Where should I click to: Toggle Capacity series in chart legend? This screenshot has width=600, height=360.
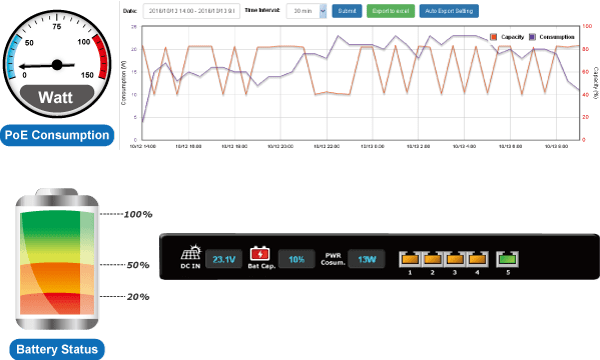[x=507, y=37]
